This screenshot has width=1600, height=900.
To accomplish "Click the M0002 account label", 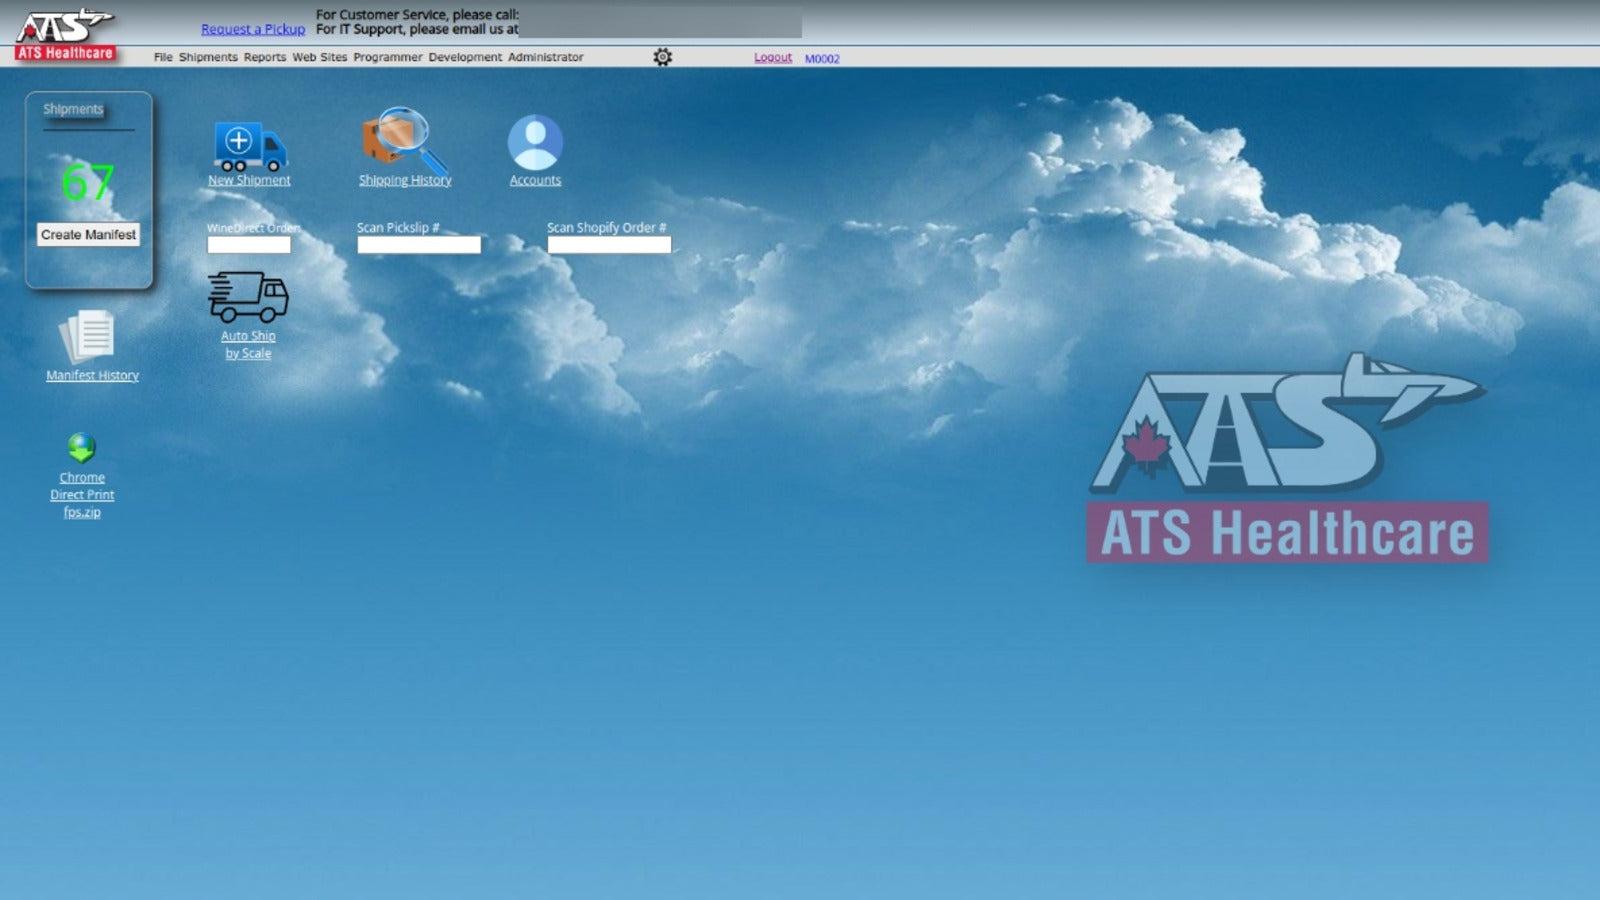I will point(822,59).
